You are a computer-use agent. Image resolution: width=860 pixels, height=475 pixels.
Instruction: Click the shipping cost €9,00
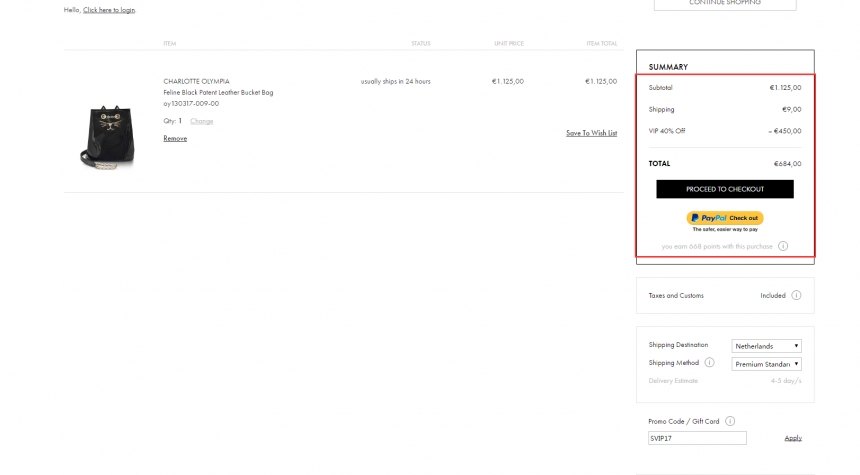click(x=791, y=110)
